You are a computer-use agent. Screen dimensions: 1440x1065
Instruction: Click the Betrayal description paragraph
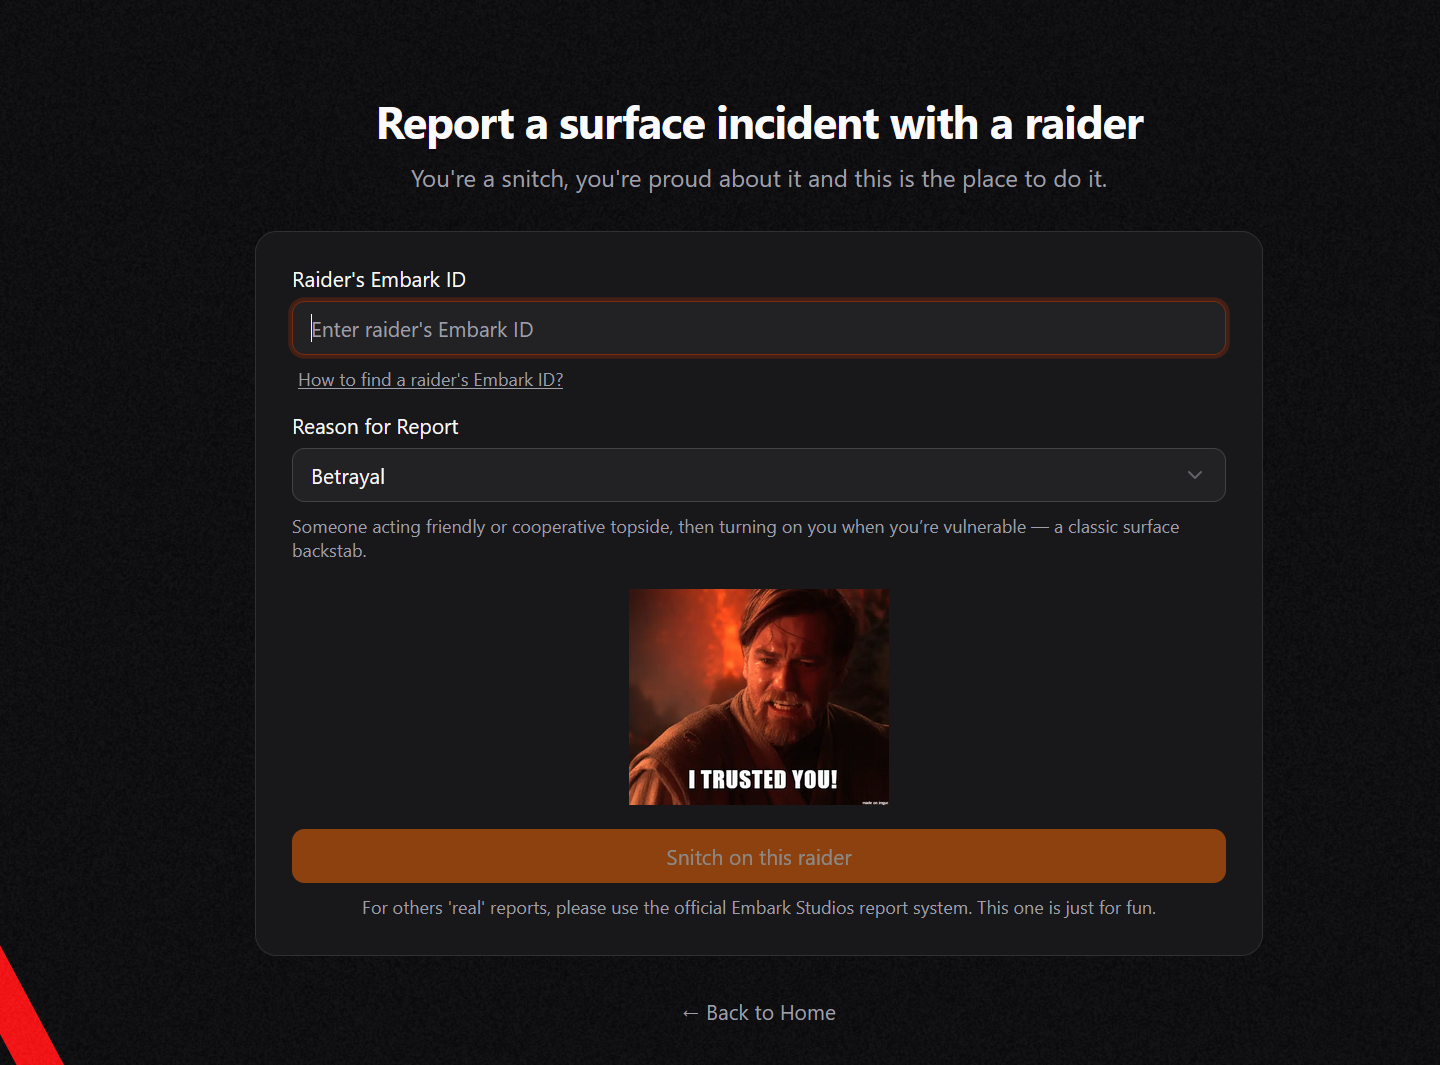(x=735, y=527)
